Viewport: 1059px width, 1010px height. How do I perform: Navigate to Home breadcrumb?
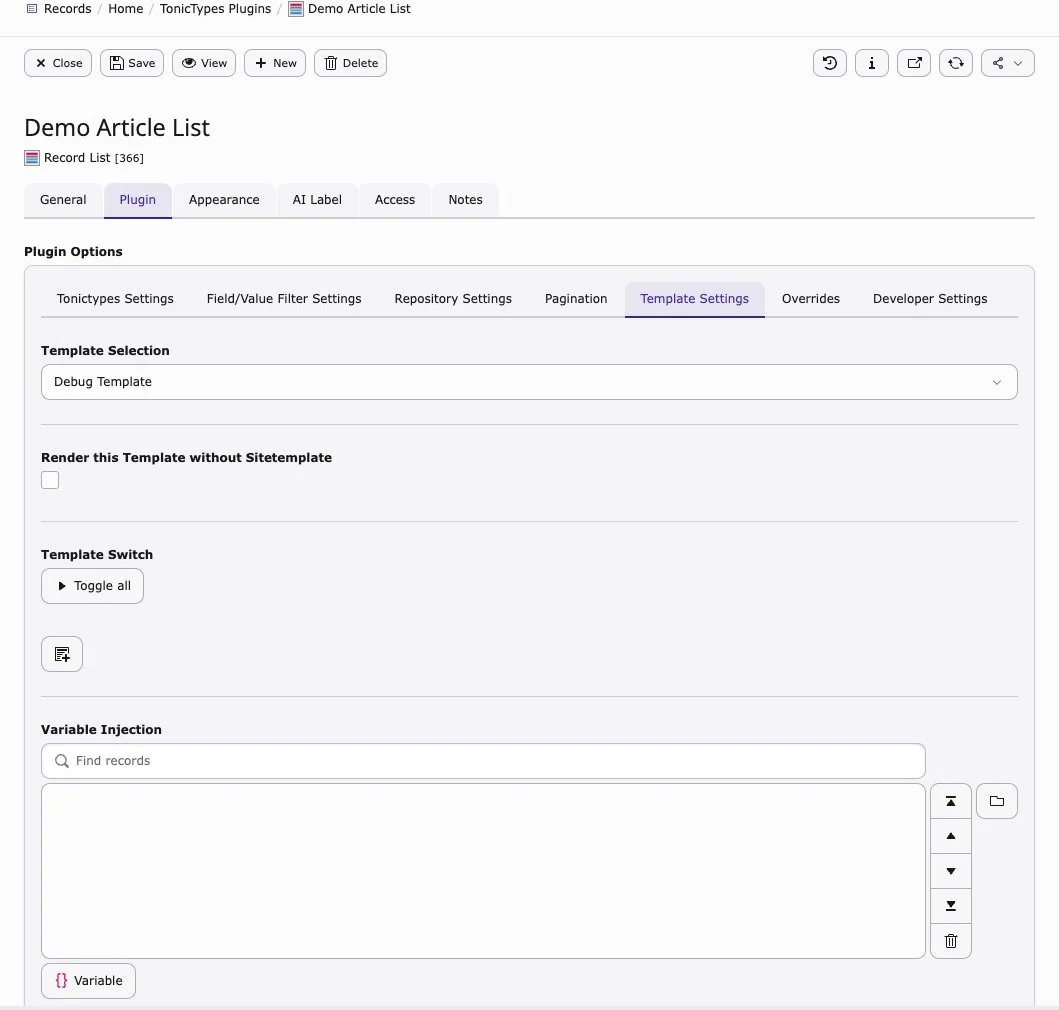pos(126,9)
